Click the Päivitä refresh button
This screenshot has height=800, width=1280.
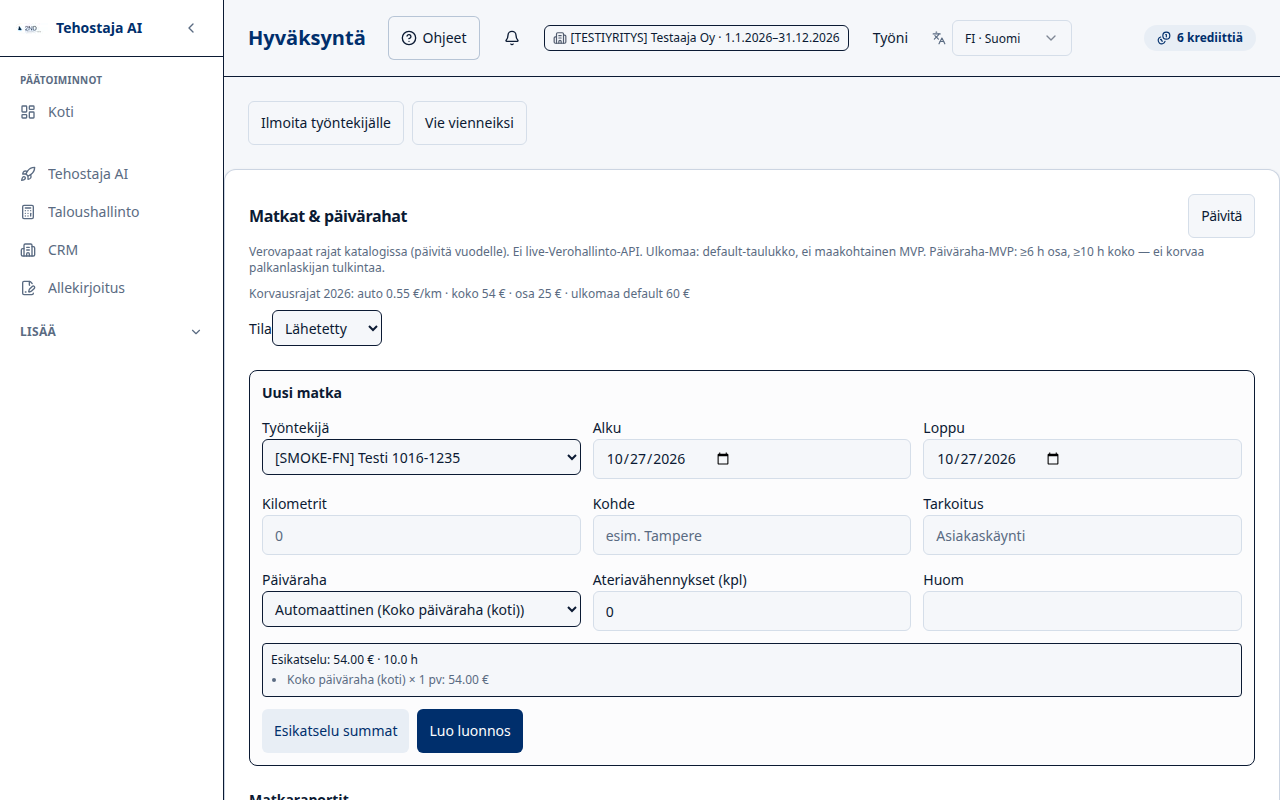1221,216
